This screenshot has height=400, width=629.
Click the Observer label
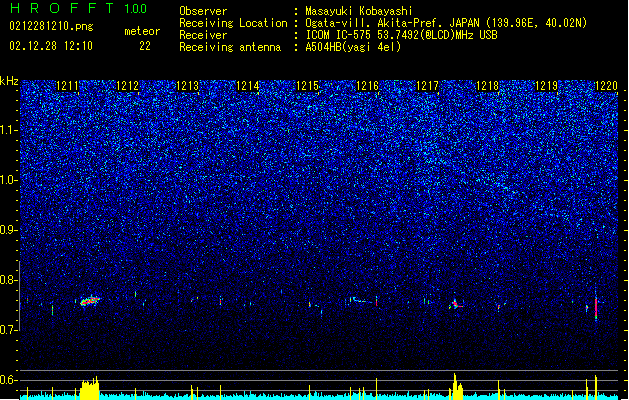click(x=203, y=11)
